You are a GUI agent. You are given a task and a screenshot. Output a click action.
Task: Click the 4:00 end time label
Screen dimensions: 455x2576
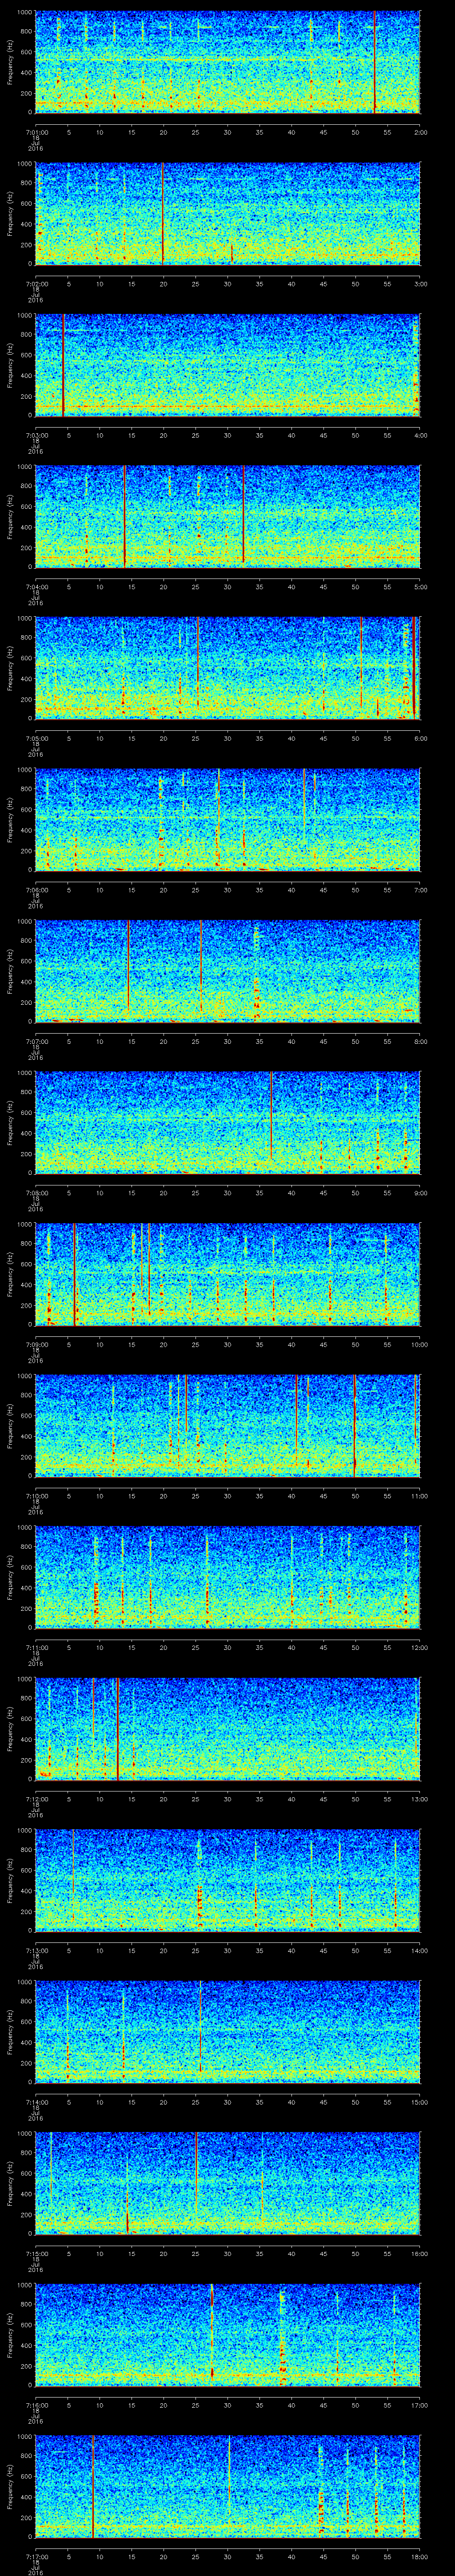point(420,435)
